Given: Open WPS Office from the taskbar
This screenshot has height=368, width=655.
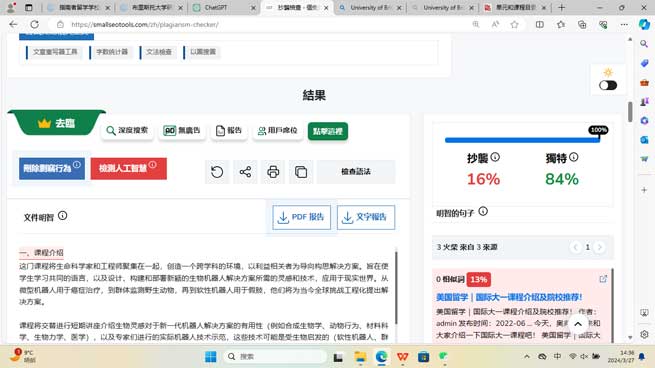Looking at the screenshot, I should 403,357.
